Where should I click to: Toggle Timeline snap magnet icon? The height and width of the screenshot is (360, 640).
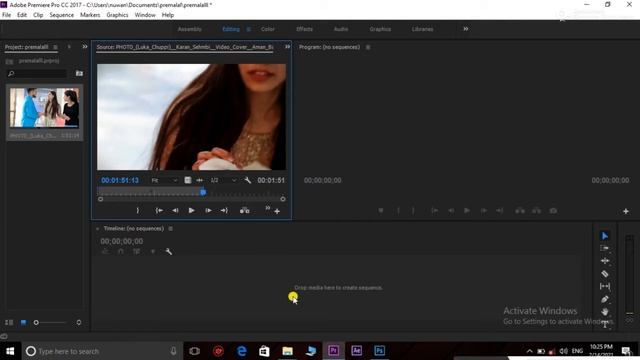(121, 252)
